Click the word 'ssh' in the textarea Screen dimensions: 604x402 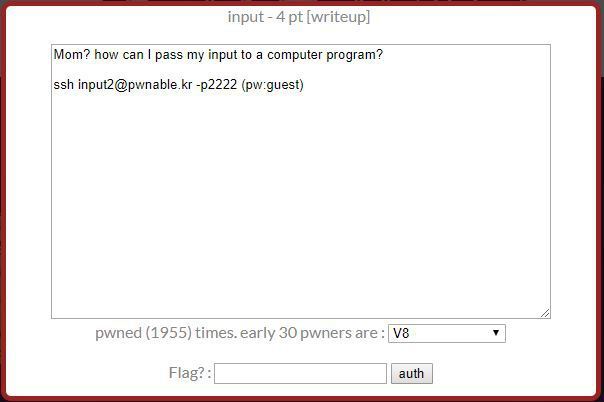tap(64, 85)
